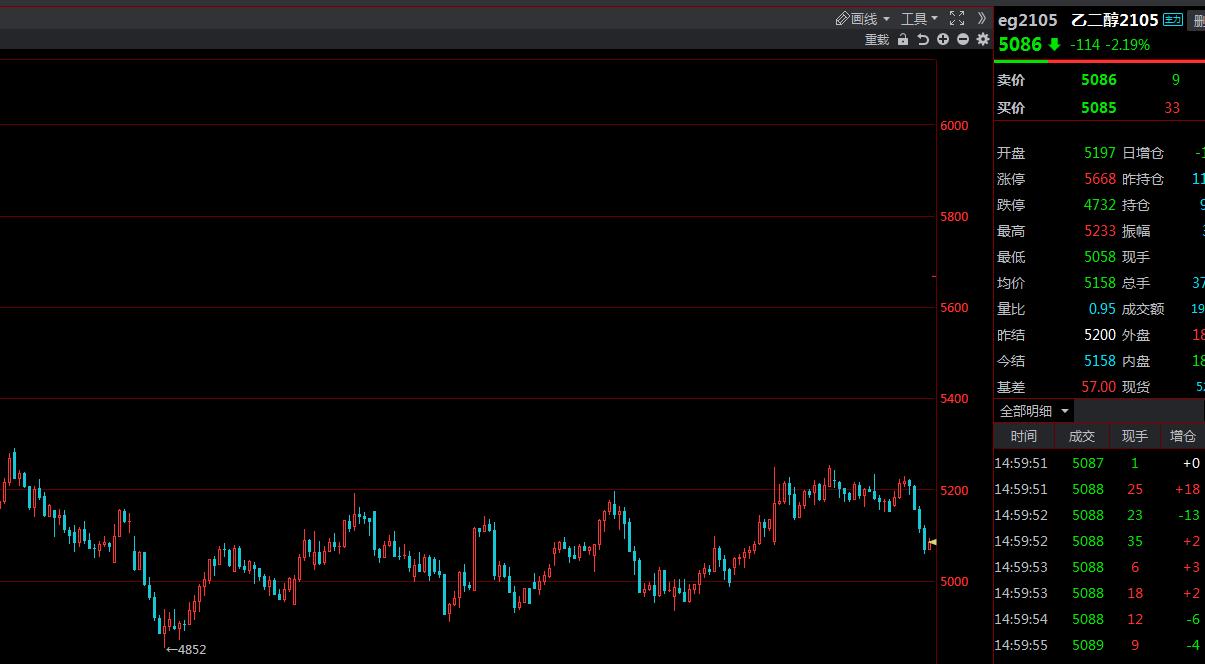The width and height of the screenshot is (1205, 664).
Task: Click the 4852 low price label on chart
Action: [187, 649]
